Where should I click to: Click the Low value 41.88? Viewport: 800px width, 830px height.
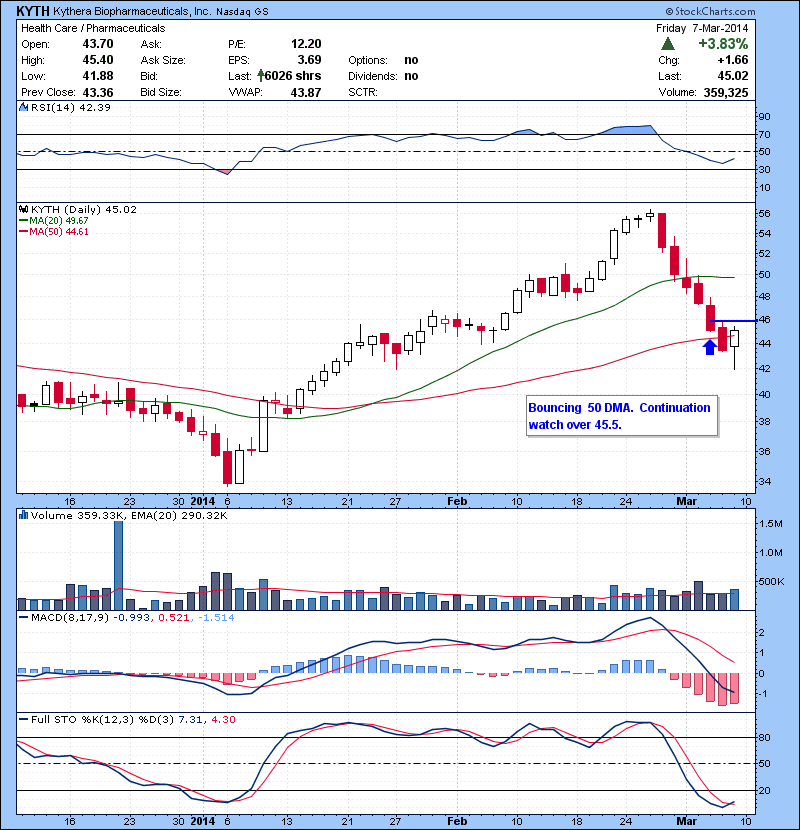(98, 76)
